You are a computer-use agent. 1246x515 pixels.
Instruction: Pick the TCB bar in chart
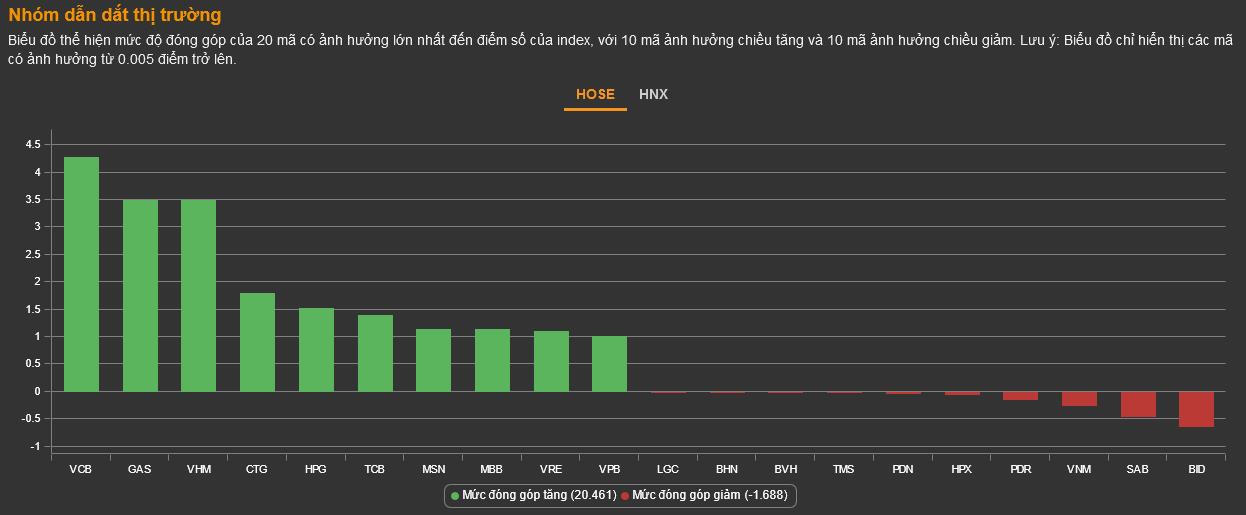click(x=375, y=353)
